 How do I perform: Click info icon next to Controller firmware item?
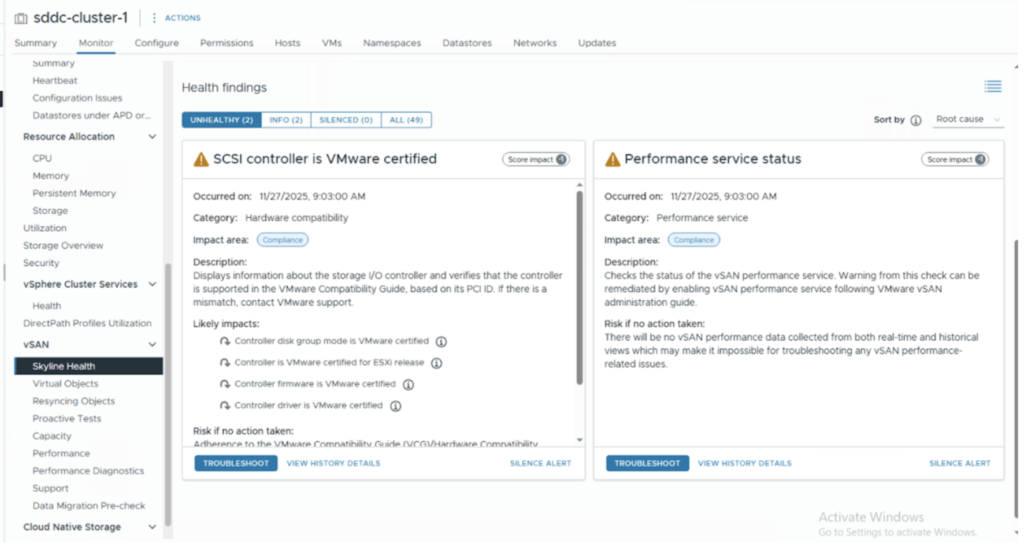408,384
